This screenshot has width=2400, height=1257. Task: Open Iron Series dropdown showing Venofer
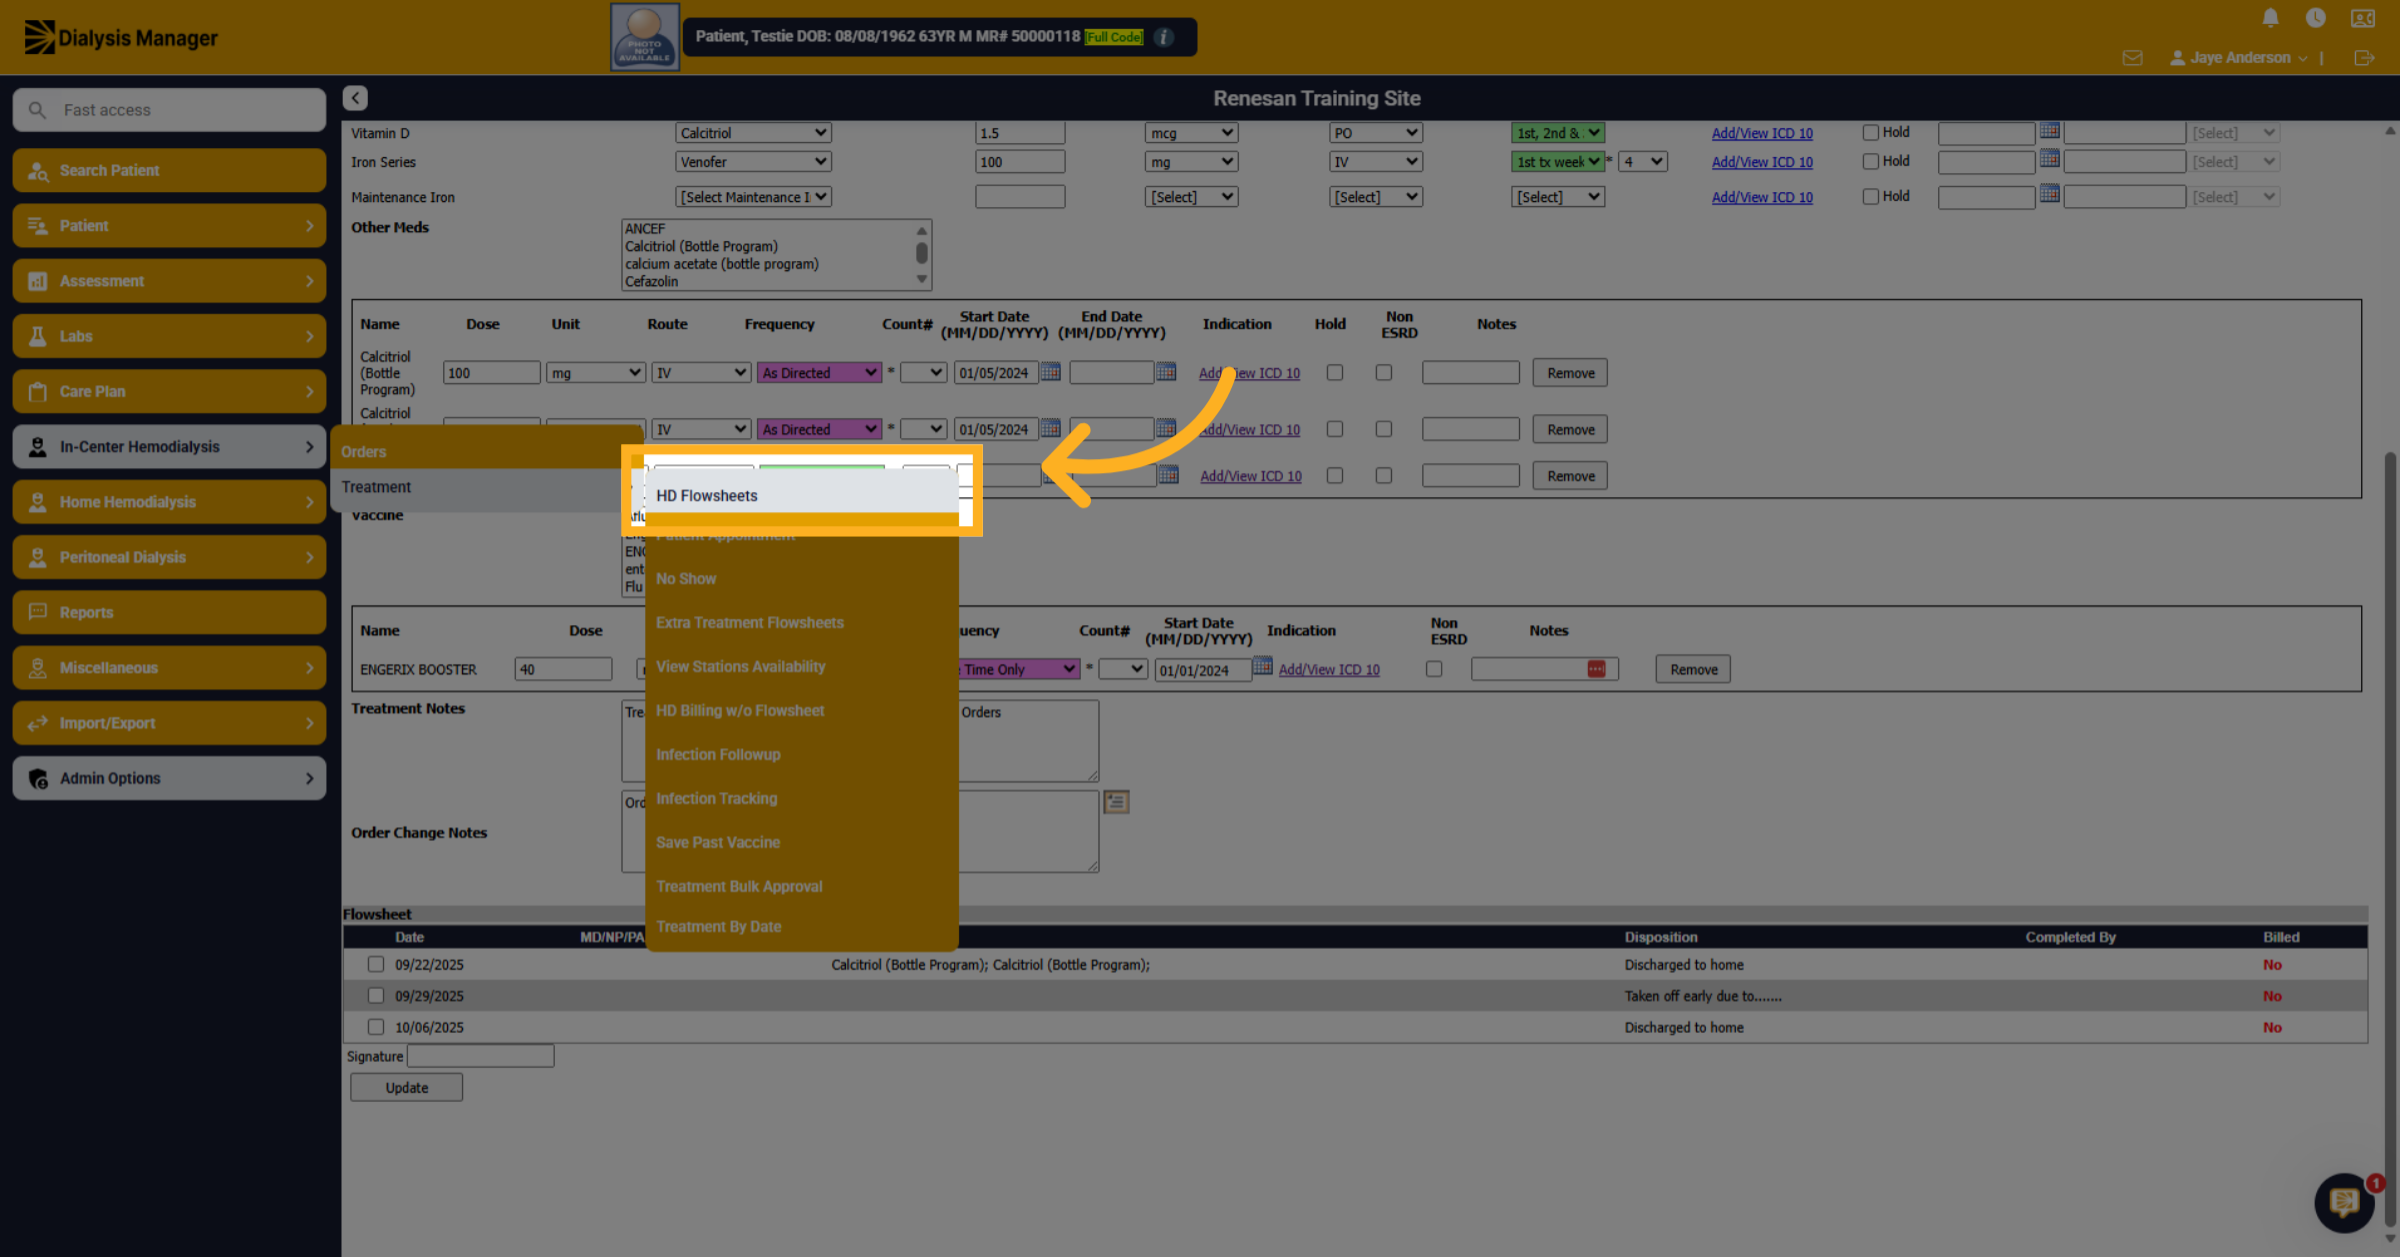click(x=753, y=161)
